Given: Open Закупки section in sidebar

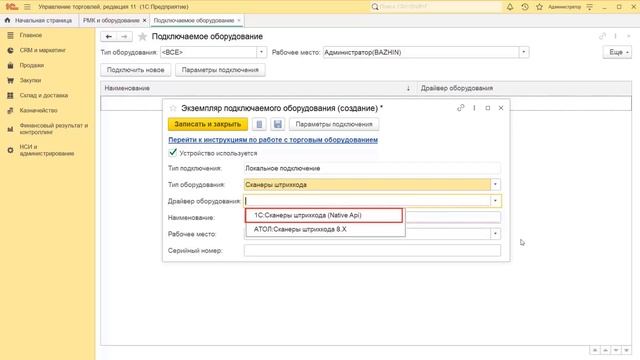Looking at the screenshot, I should click(x=30, y=80).
